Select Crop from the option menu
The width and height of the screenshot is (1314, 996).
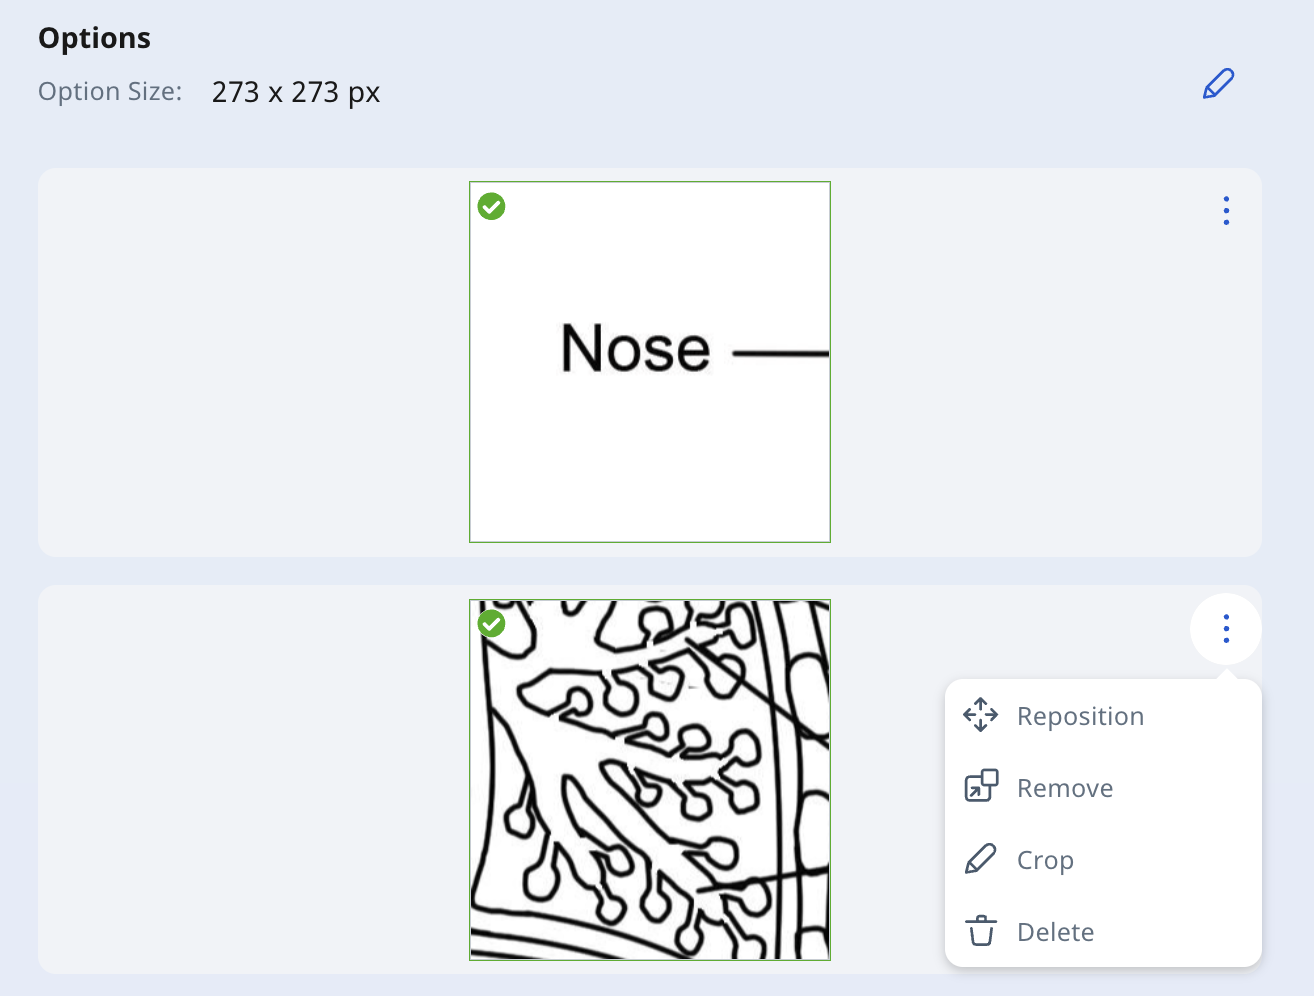1103,860
